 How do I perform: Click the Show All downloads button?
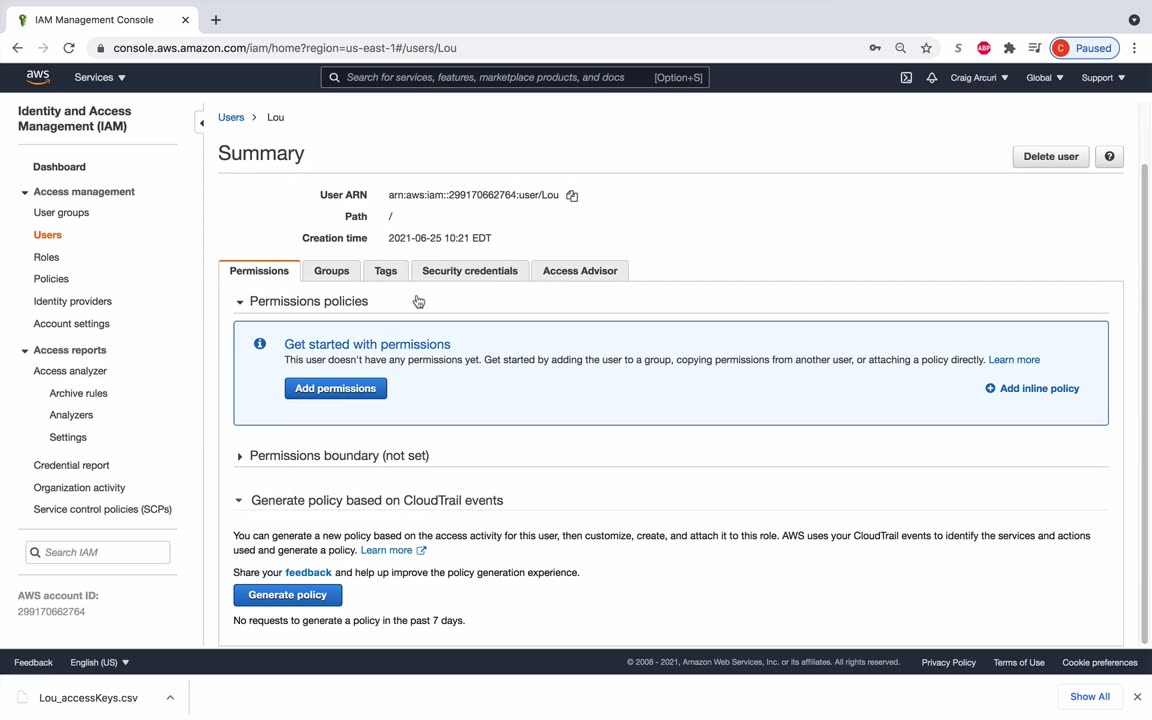1090,696
